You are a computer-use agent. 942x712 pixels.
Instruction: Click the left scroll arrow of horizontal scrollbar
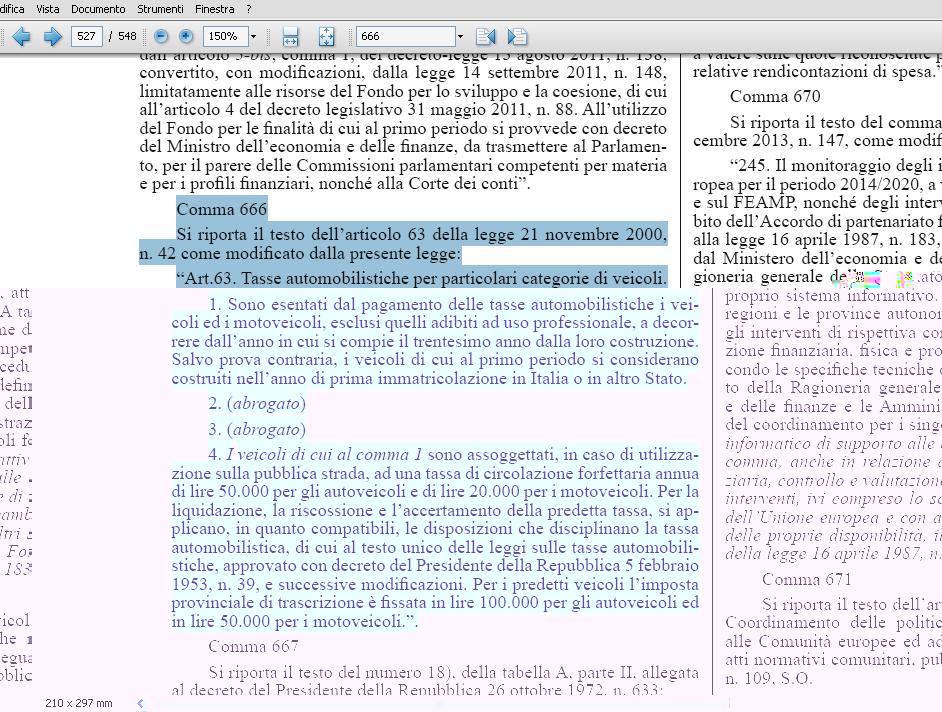coord(140,703)
